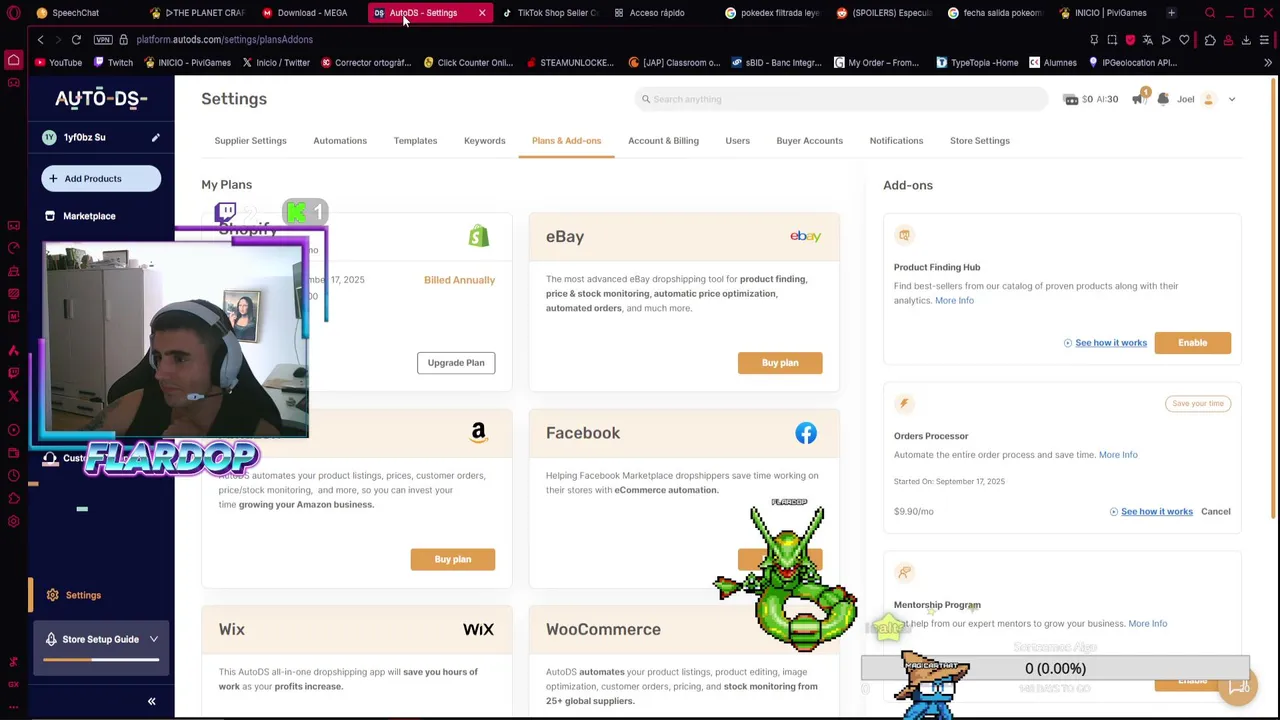
Task: Click the Opera easy setup menu icon
Action: pyautogui.click(x=1265, y=39)
